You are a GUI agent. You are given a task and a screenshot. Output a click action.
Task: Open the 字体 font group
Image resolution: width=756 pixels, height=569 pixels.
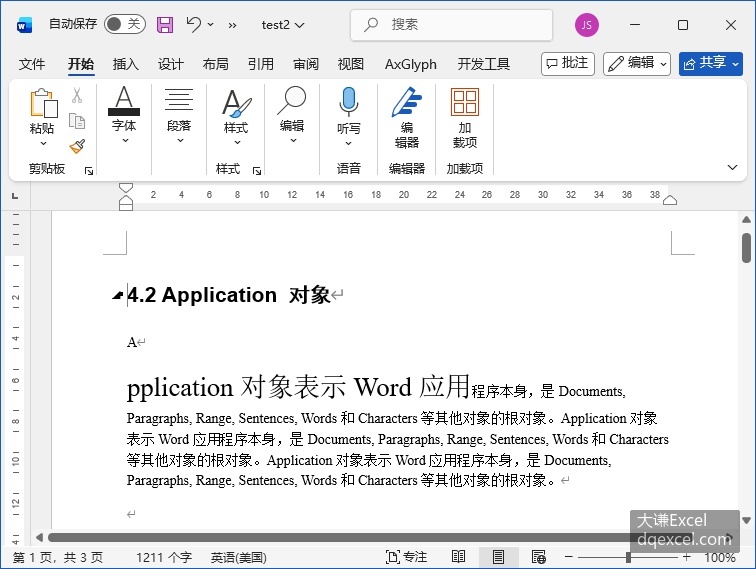(x=124, y=115)
